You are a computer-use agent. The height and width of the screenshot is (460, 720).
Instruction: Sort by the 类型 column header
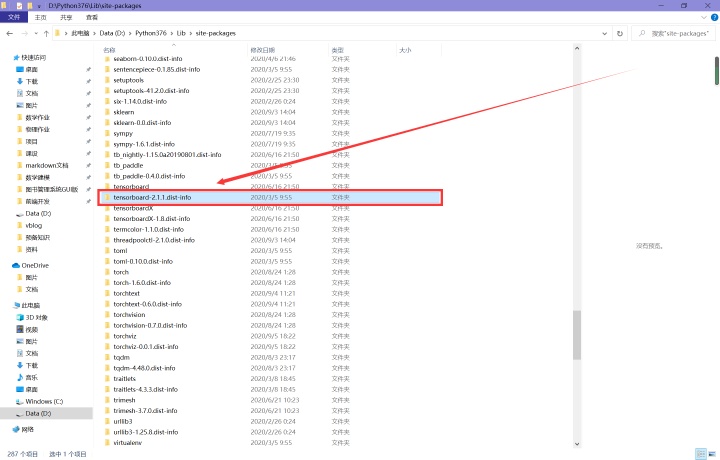point(338,50)
